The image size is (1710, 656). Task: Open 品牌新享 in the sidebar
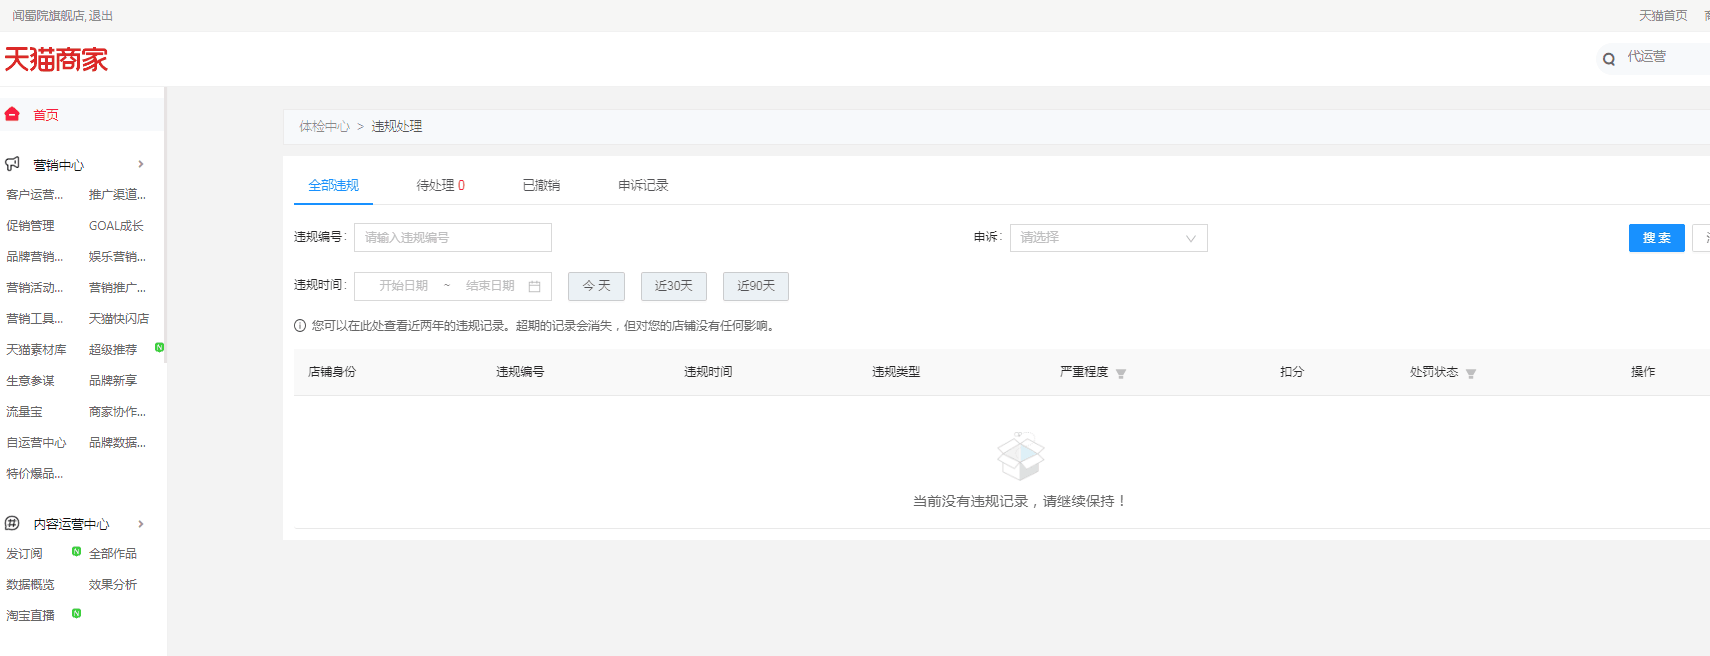[x=113, y=381]
